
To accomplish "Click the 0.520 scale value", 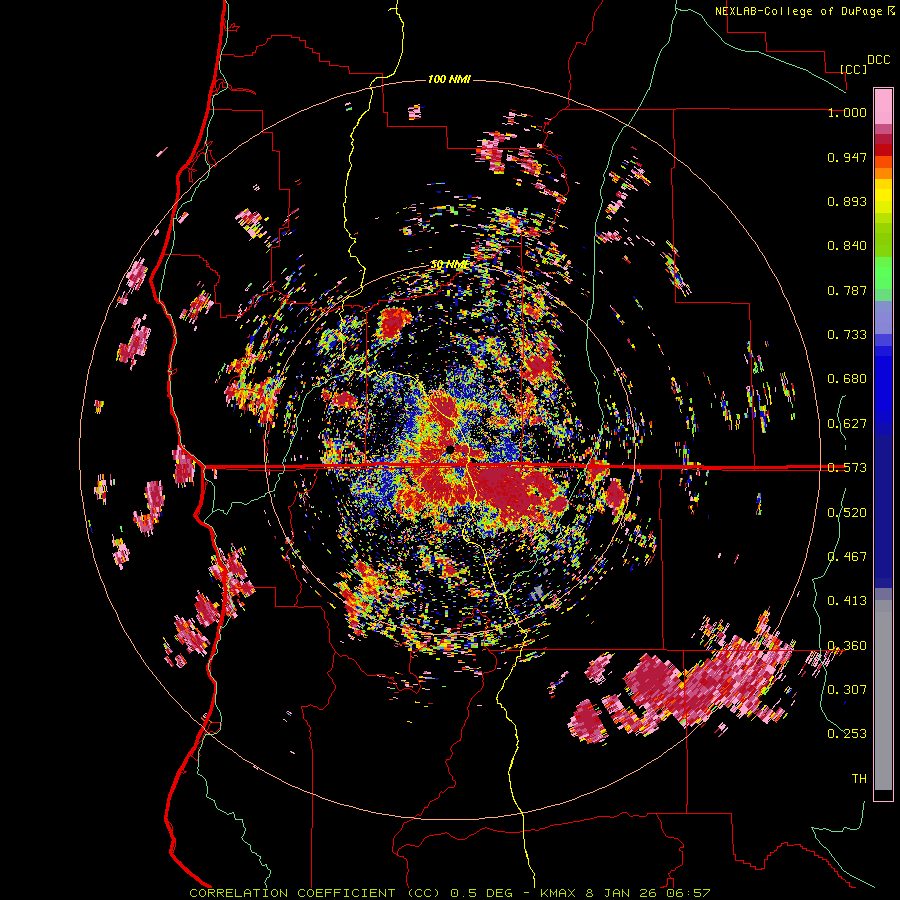I will coord(847,513).
